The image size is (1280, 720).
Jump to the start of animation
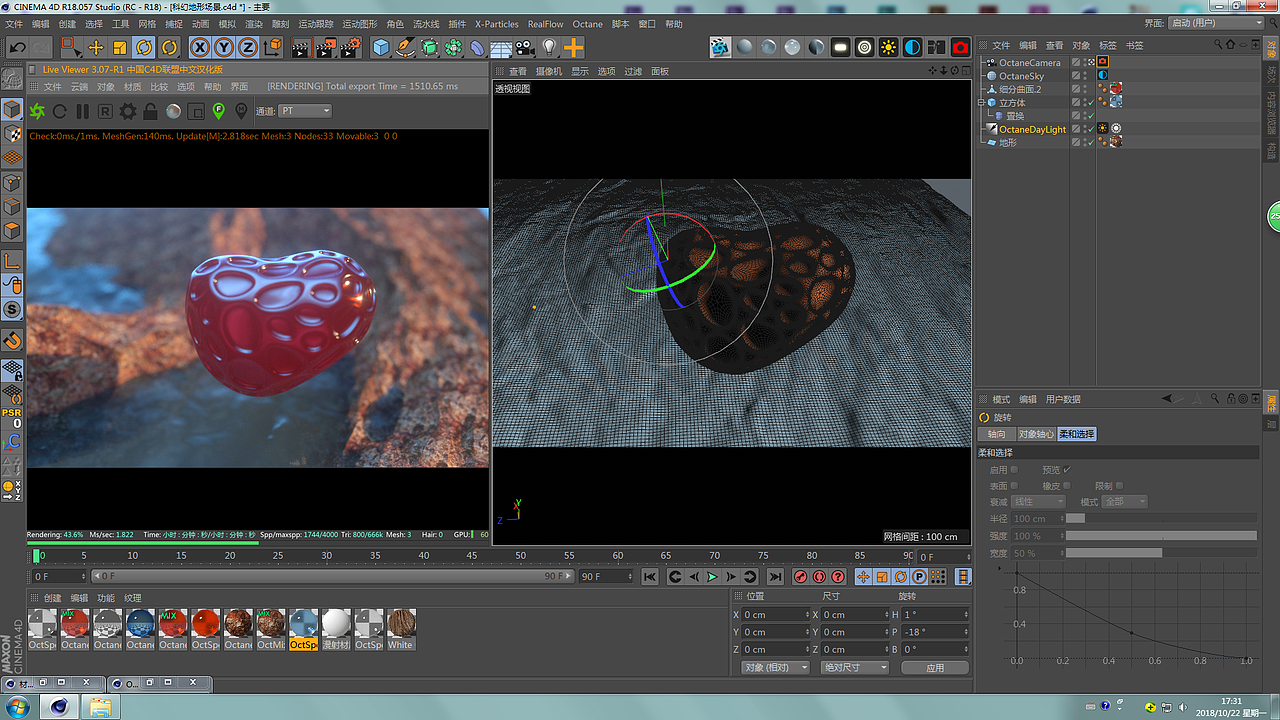pyautogui.click(x=650, y=576)
